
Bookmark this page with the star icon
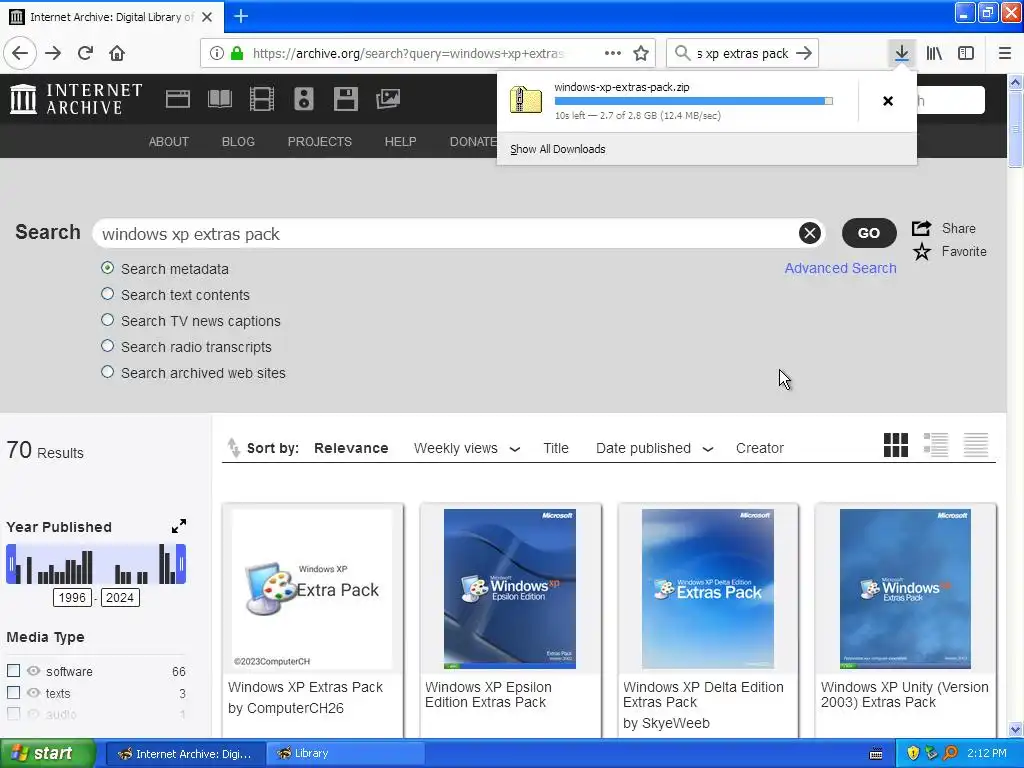[x=641, y=53]
